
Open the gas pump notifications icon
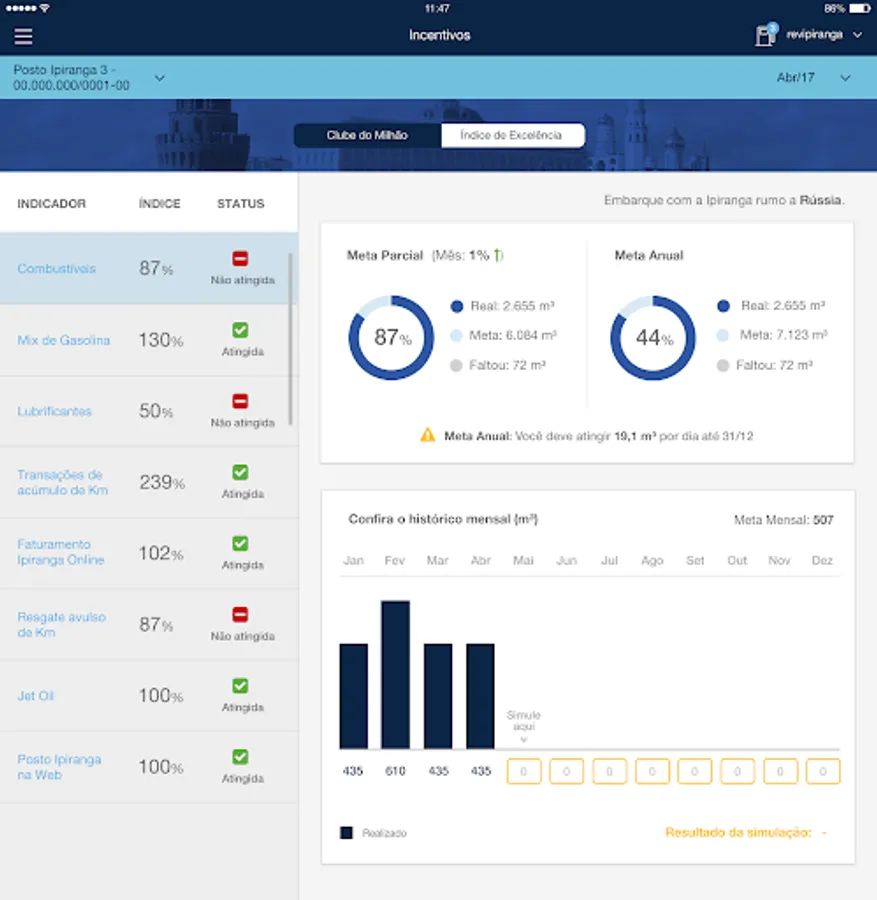(766, 34)
